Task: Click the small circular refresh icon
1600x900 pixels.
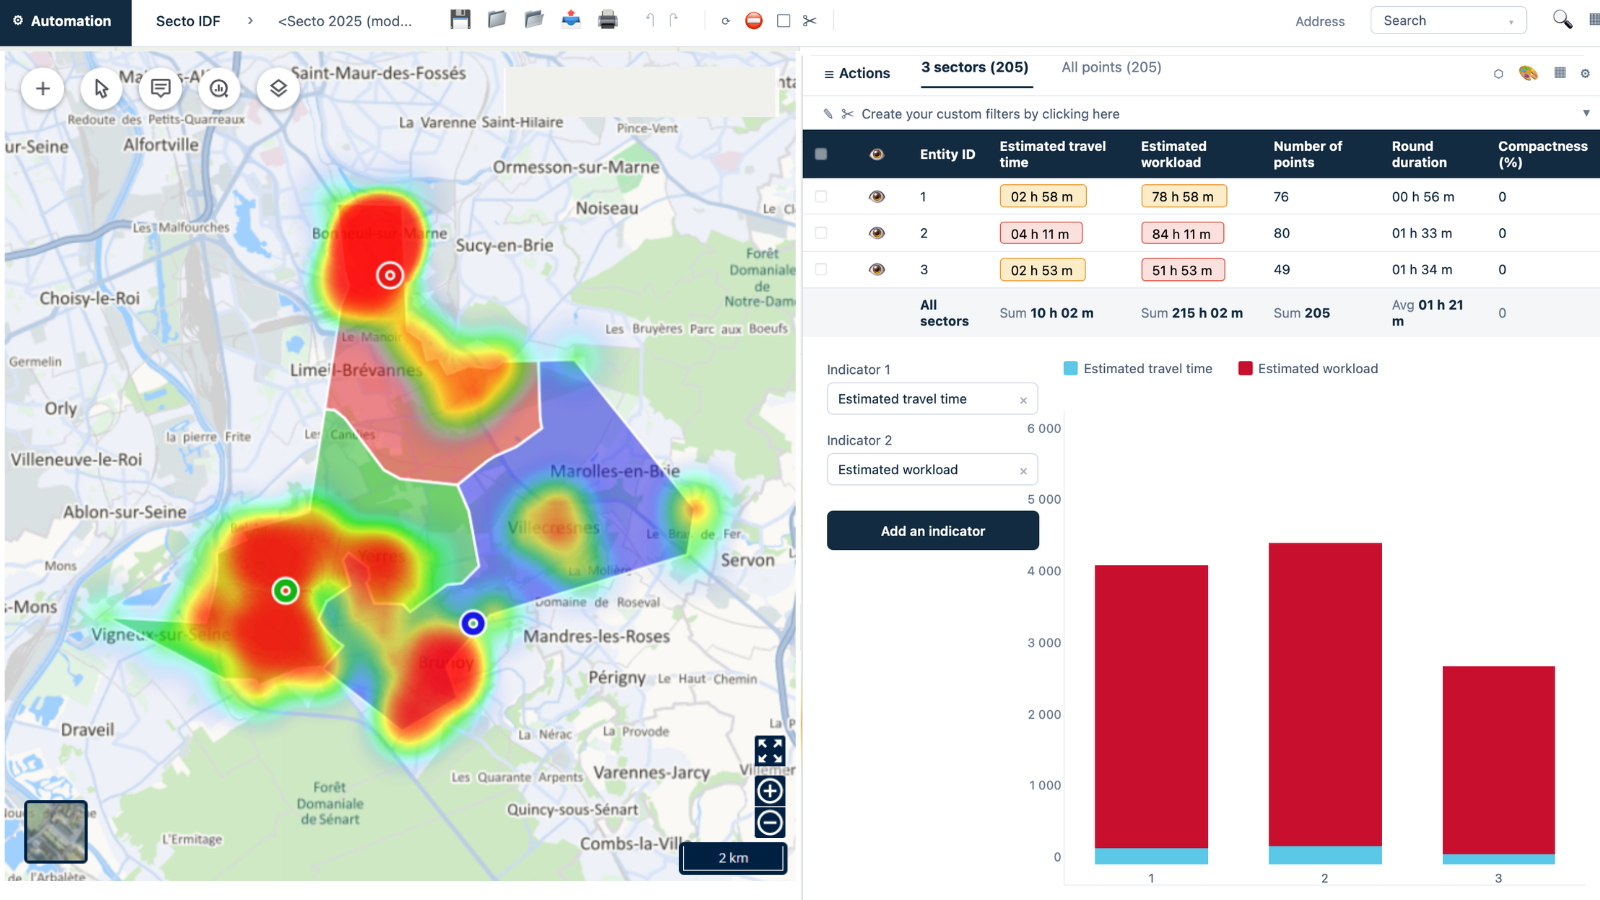Action: coord(725,21)
